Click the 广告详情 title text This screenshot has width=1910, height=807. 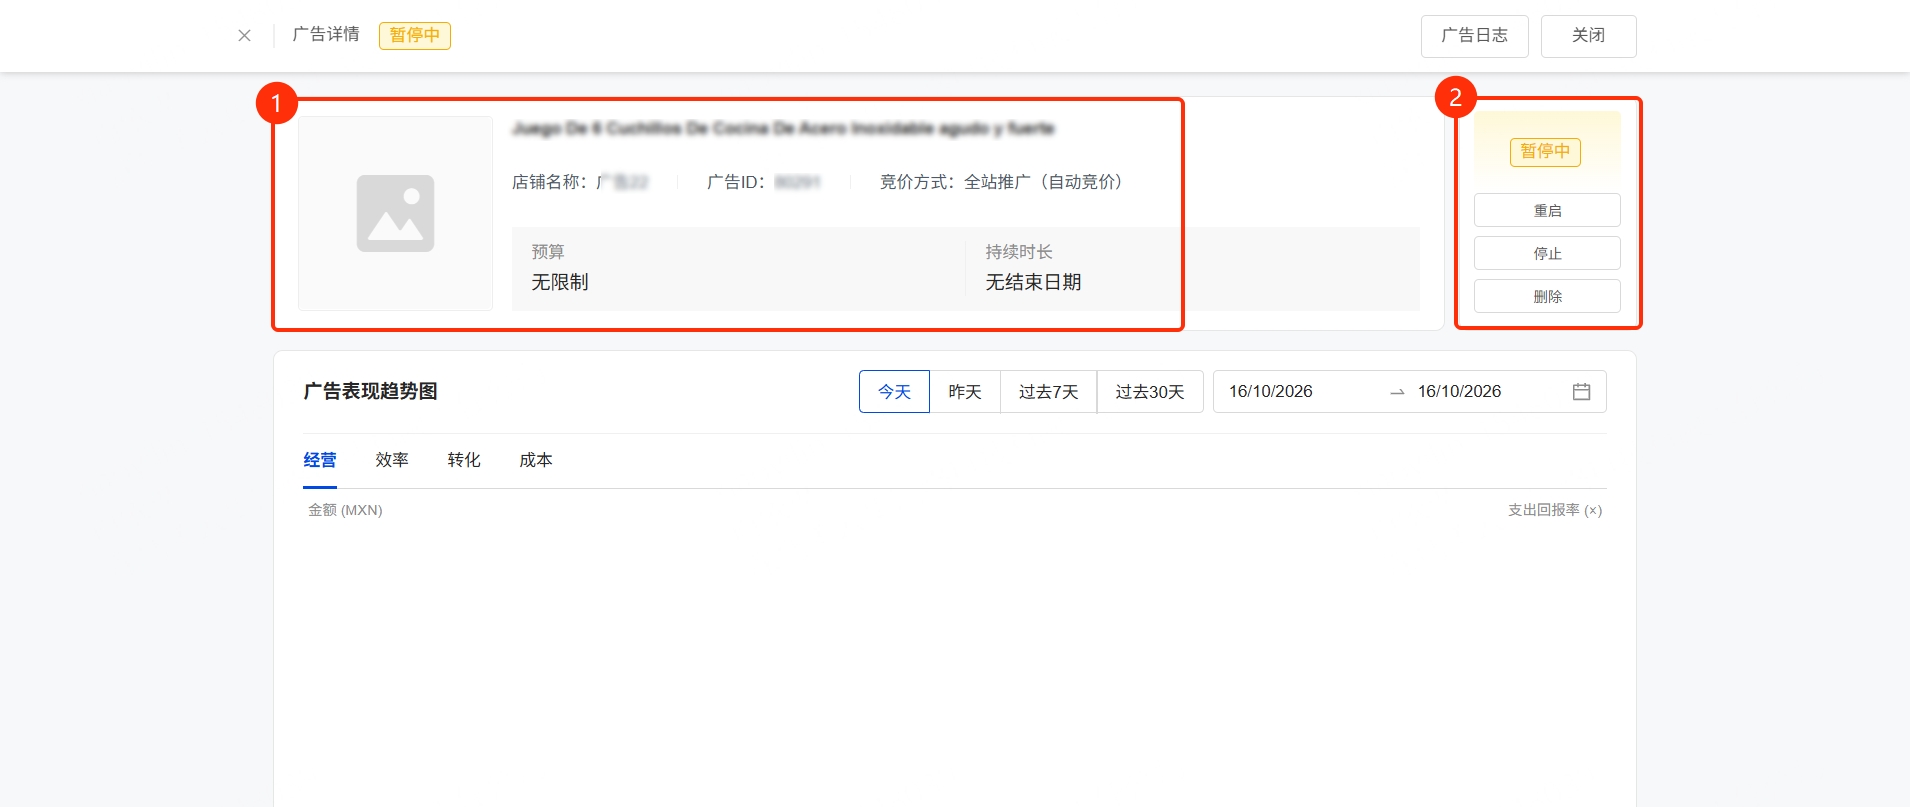[326, 35]
